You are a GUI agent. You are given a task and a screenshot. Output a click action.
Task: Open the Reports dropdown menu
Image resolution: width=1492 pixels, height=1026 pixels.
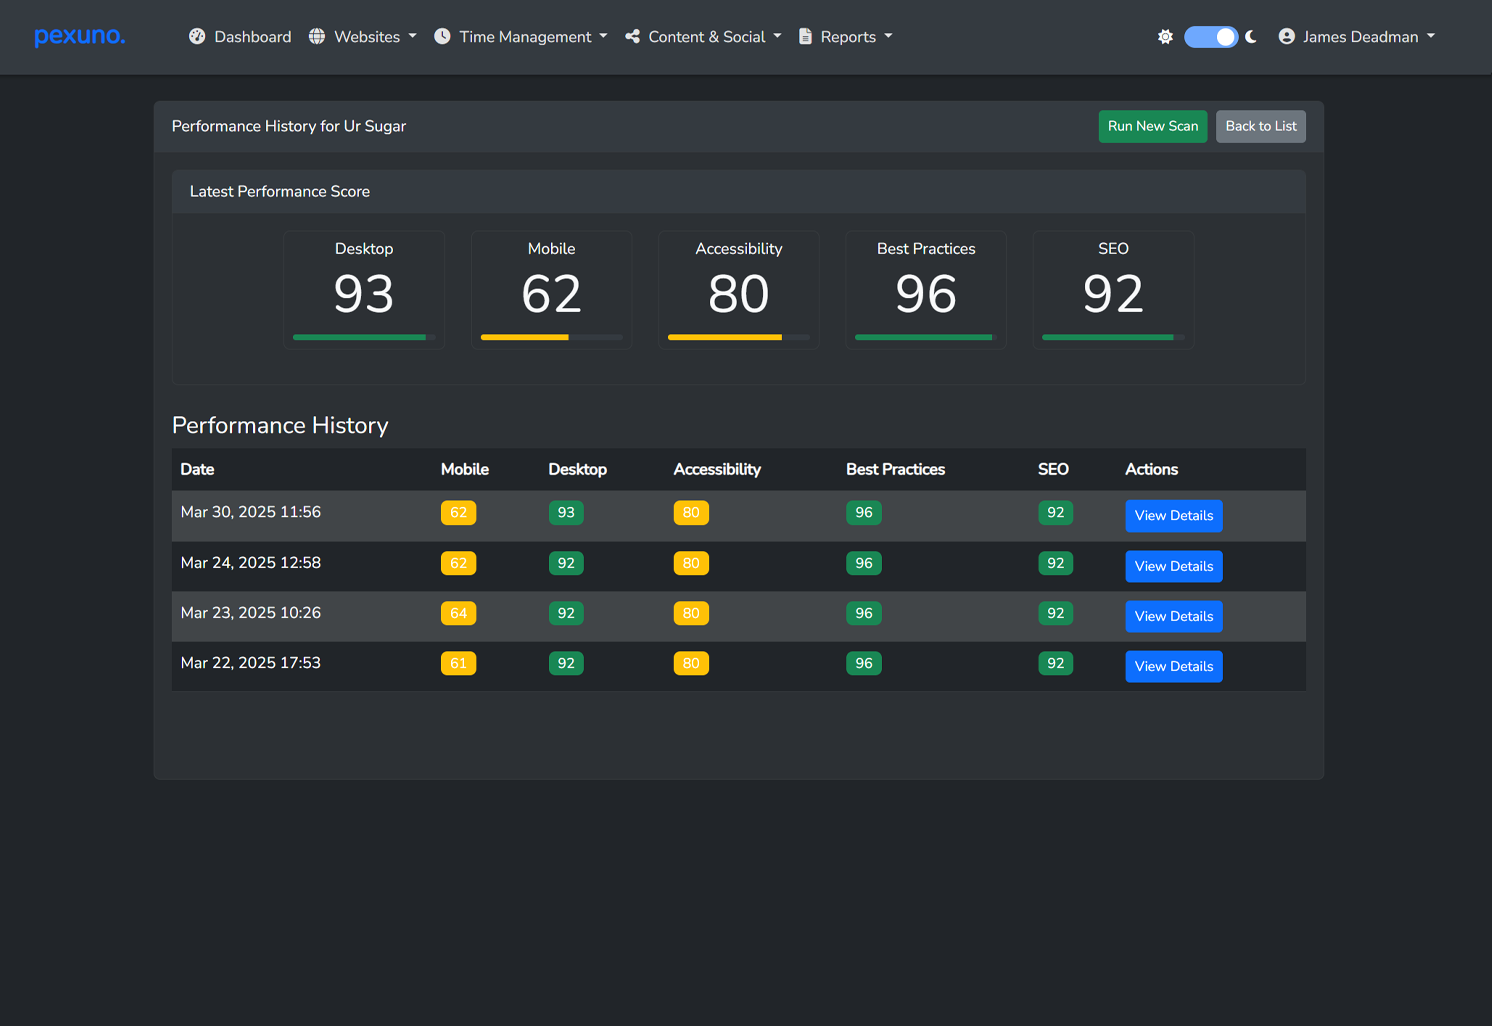(x=845, y=37)
